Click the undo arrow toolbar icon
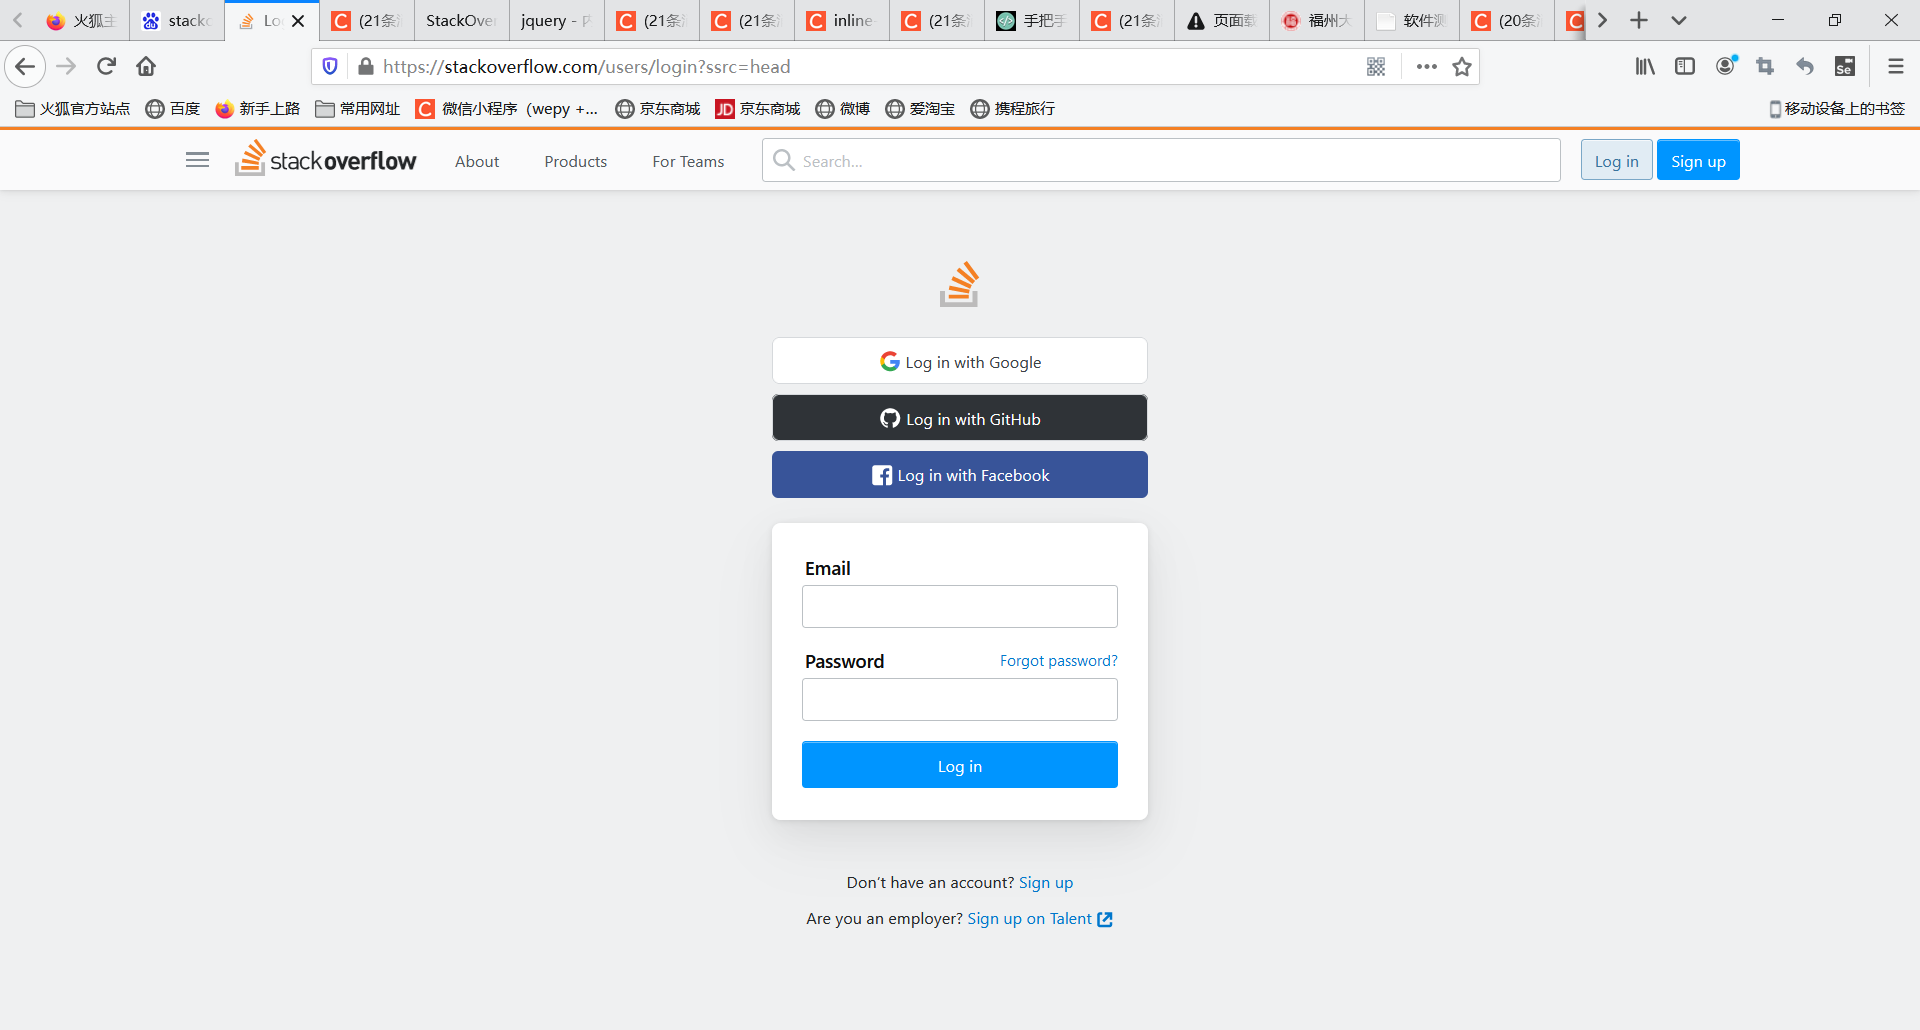This screenshot has width=1920, height=1030. pos(1805,67)
